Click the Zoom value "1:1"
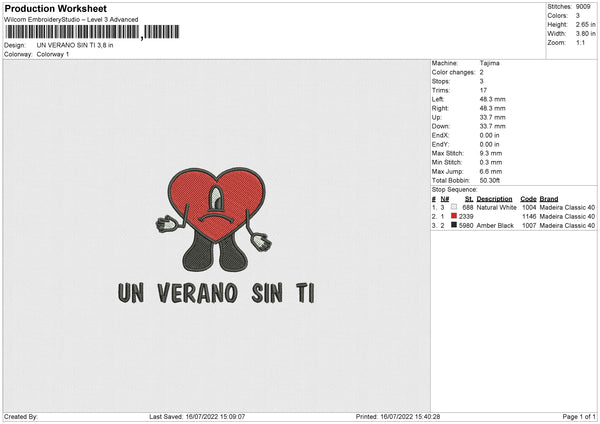The width and height of the screenshot is (600, 424). click(580, 42)
